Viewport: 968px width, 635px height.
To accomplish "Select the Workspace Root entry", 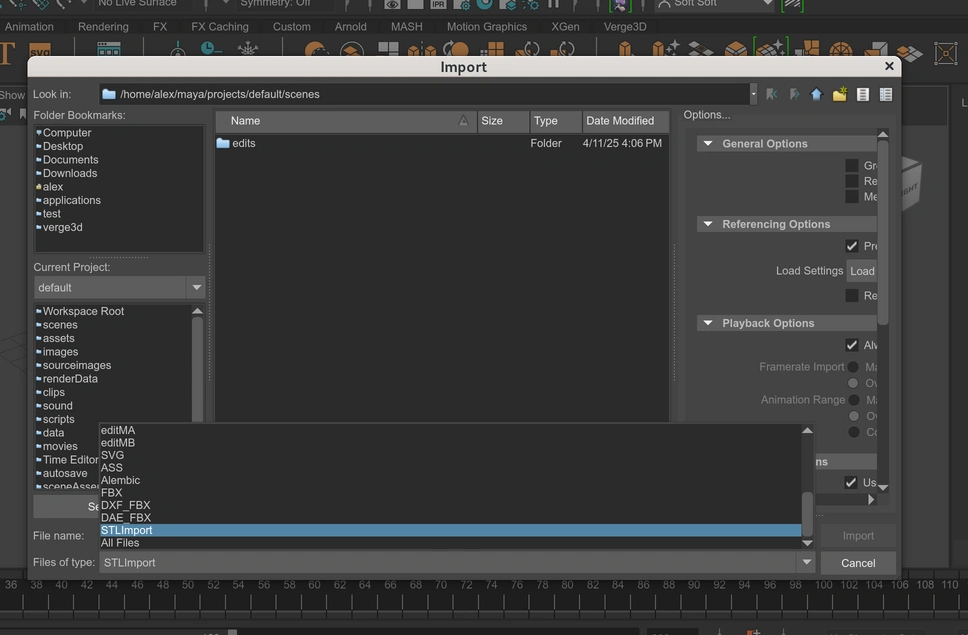I will coord(83,311).
